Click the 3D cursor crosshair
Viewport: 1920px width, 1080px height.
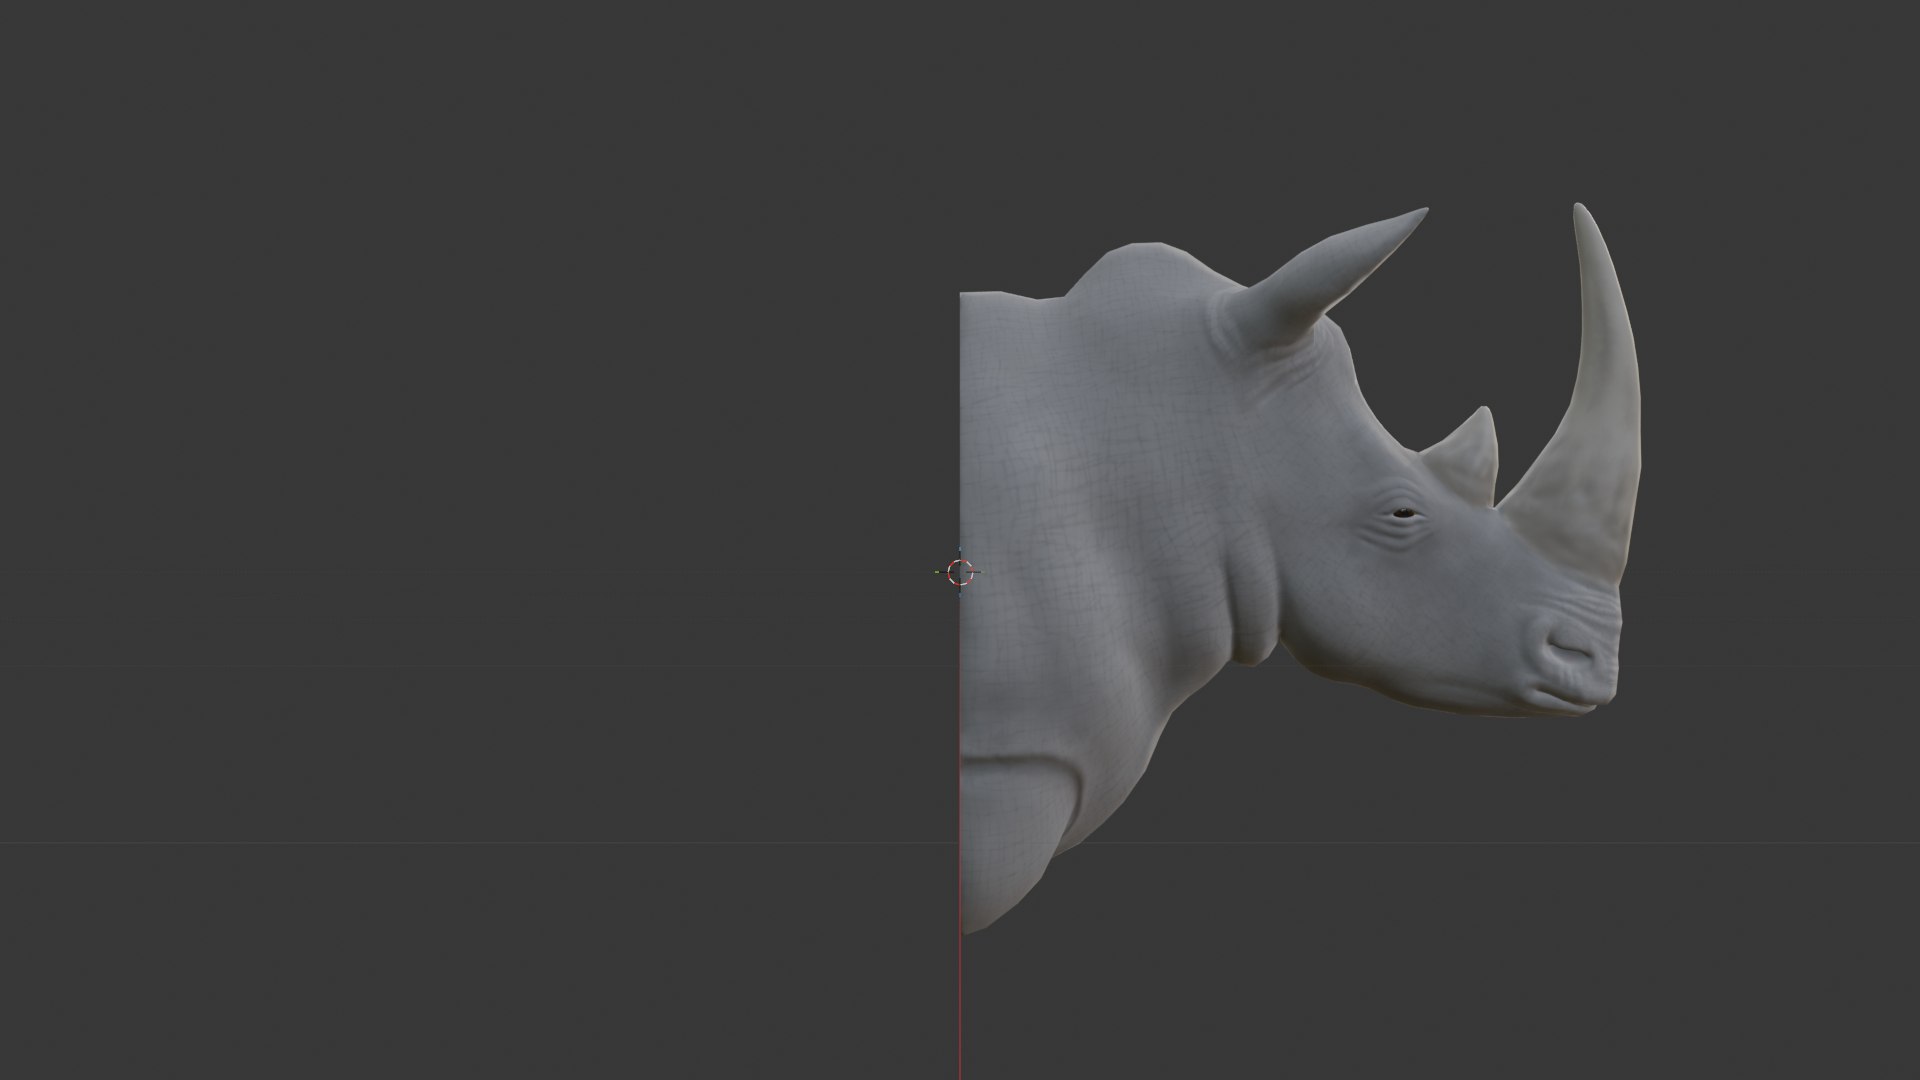click(x=960, y=572)
